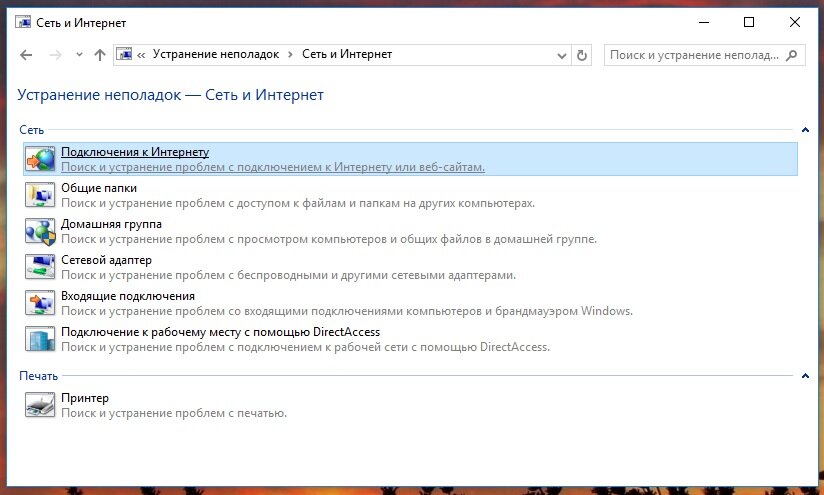Refresh the address bar location

581,55
